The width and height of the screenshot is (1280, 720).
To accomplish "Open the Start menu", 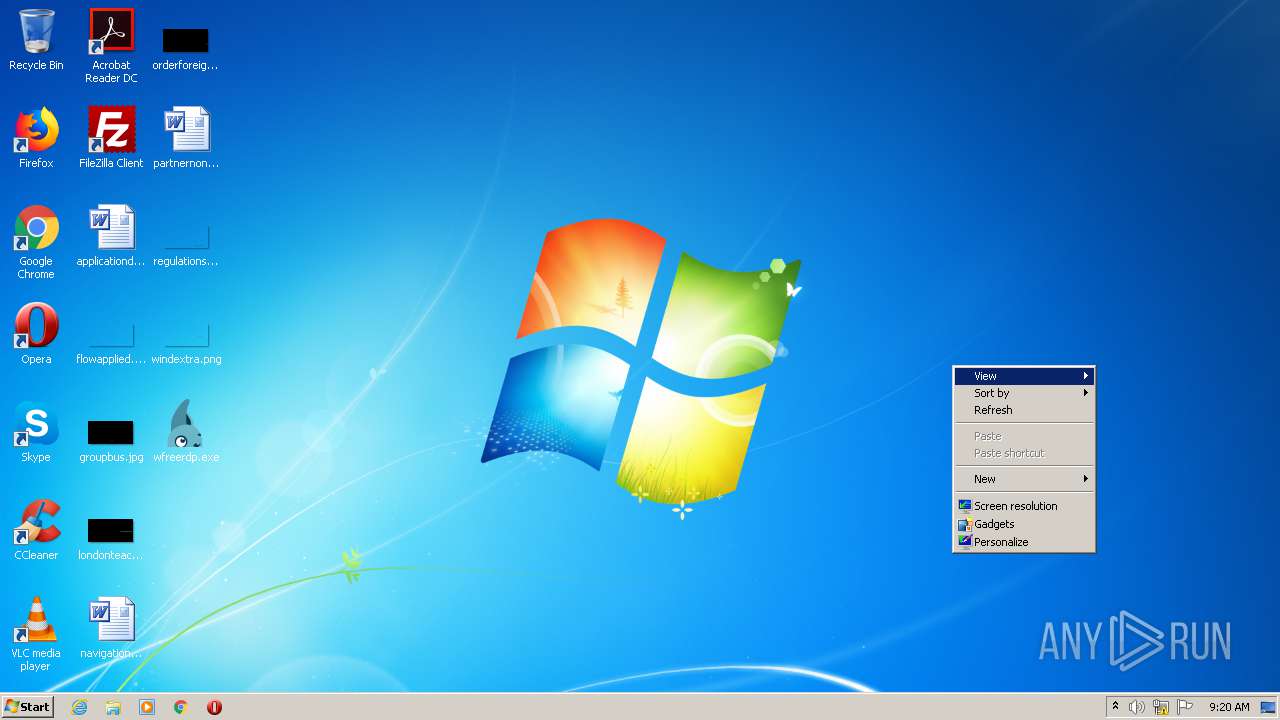I will click(x=28, y=707).
